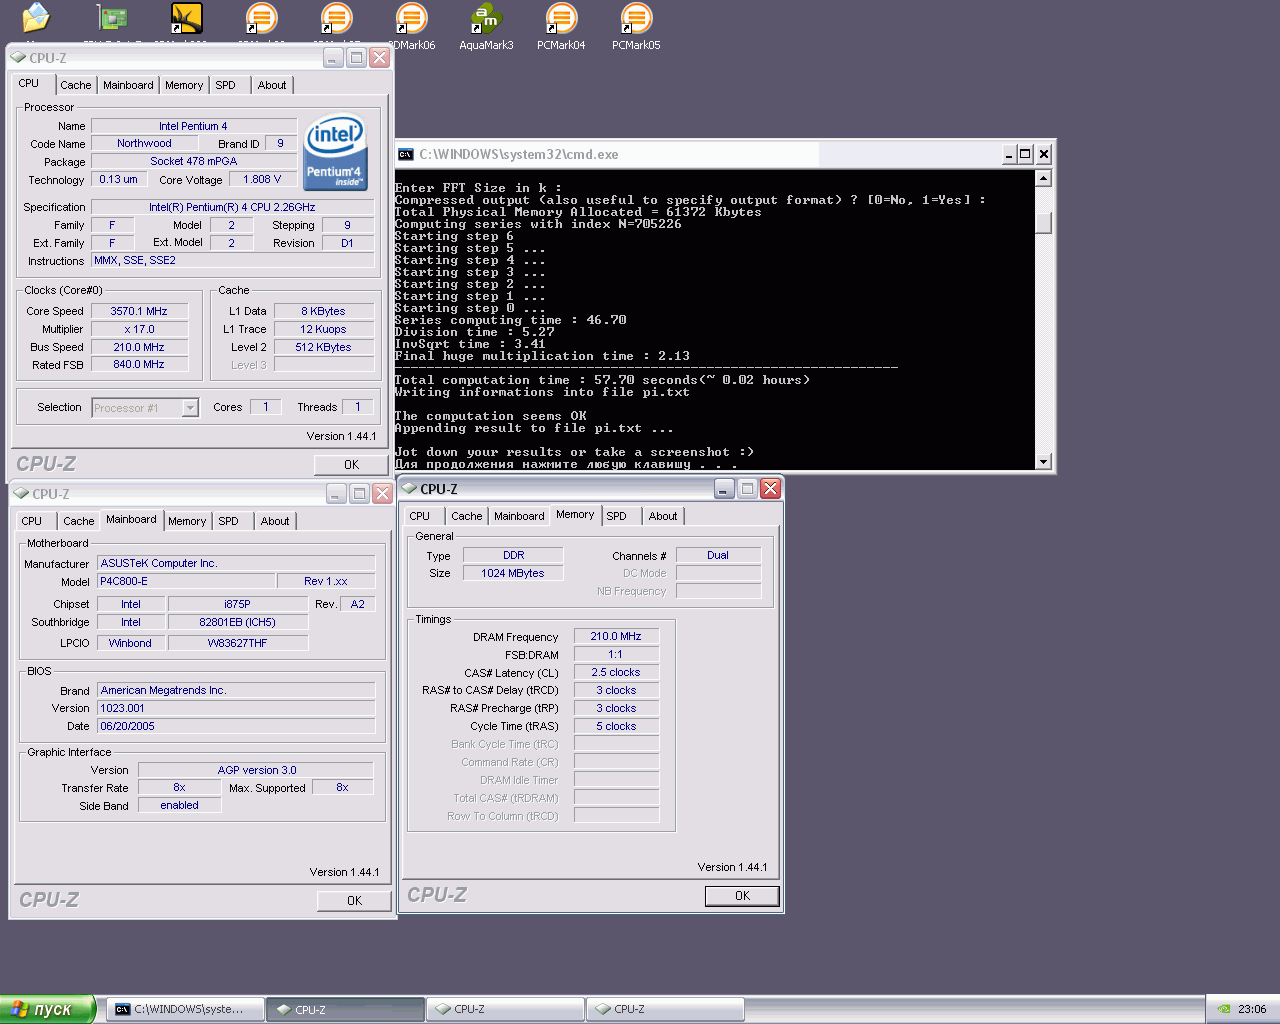Close the Memory CPU-Z window
This screenshot has width=1280, height=1024.
770,488
